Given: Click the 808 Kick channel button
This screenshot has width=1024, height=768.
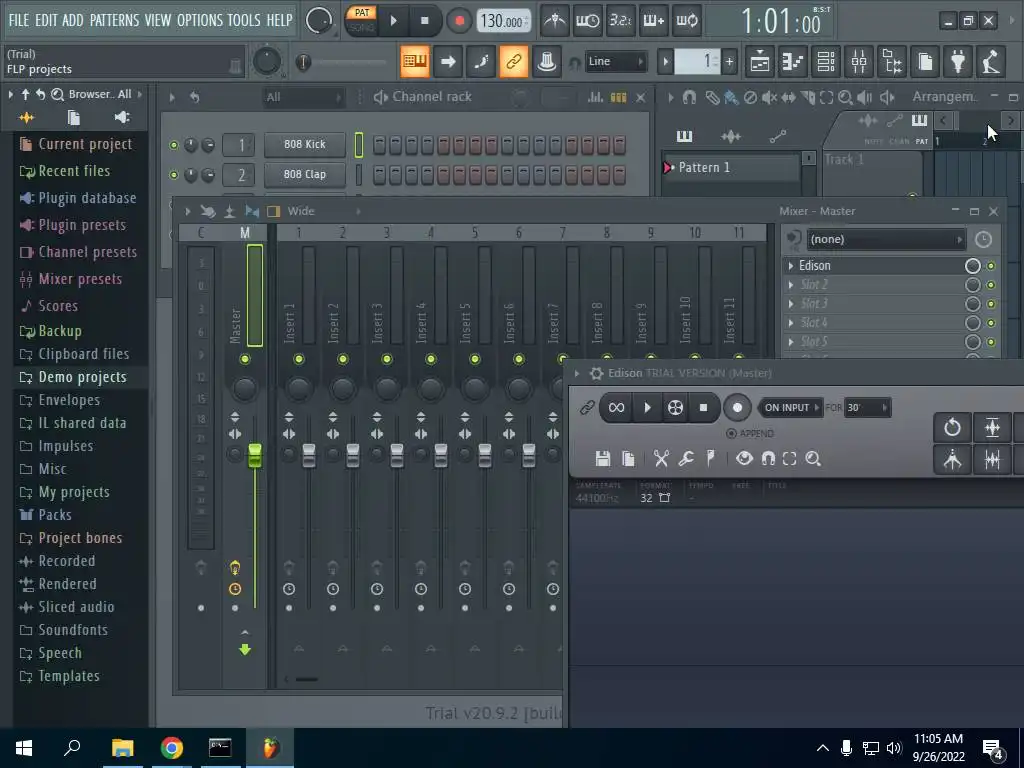Looking at the screenshot, I should tap(304, 145).
